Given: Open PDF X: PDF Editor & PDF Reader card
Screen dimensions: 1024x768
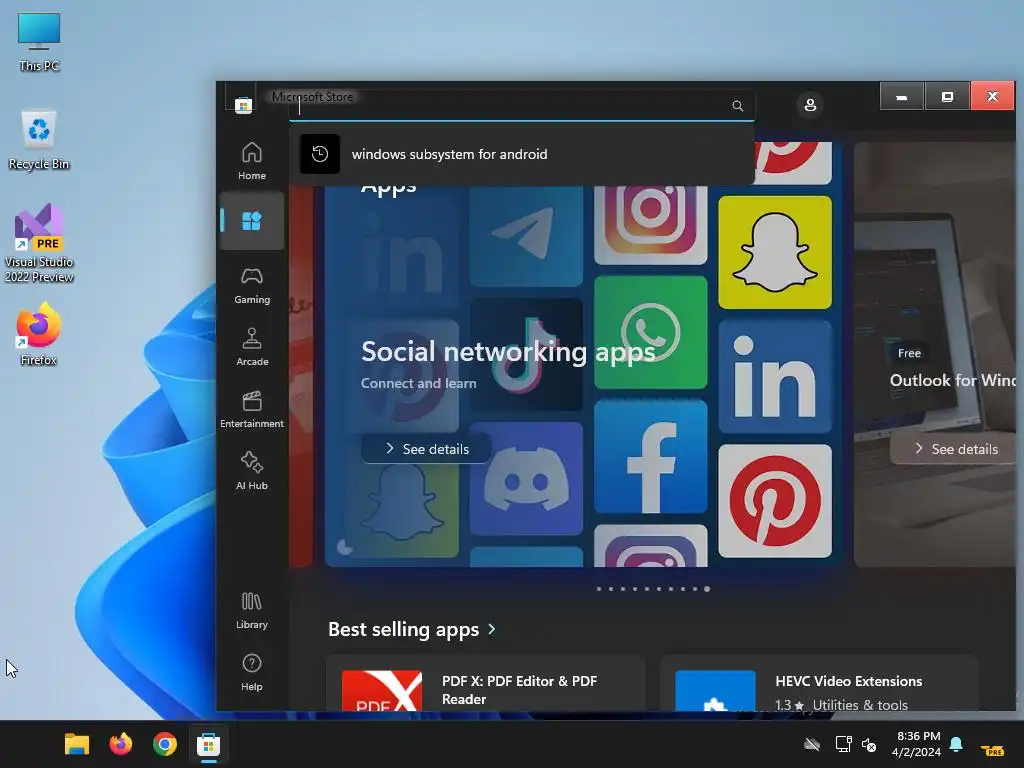Looking at the screenshot, I should 485,683.
